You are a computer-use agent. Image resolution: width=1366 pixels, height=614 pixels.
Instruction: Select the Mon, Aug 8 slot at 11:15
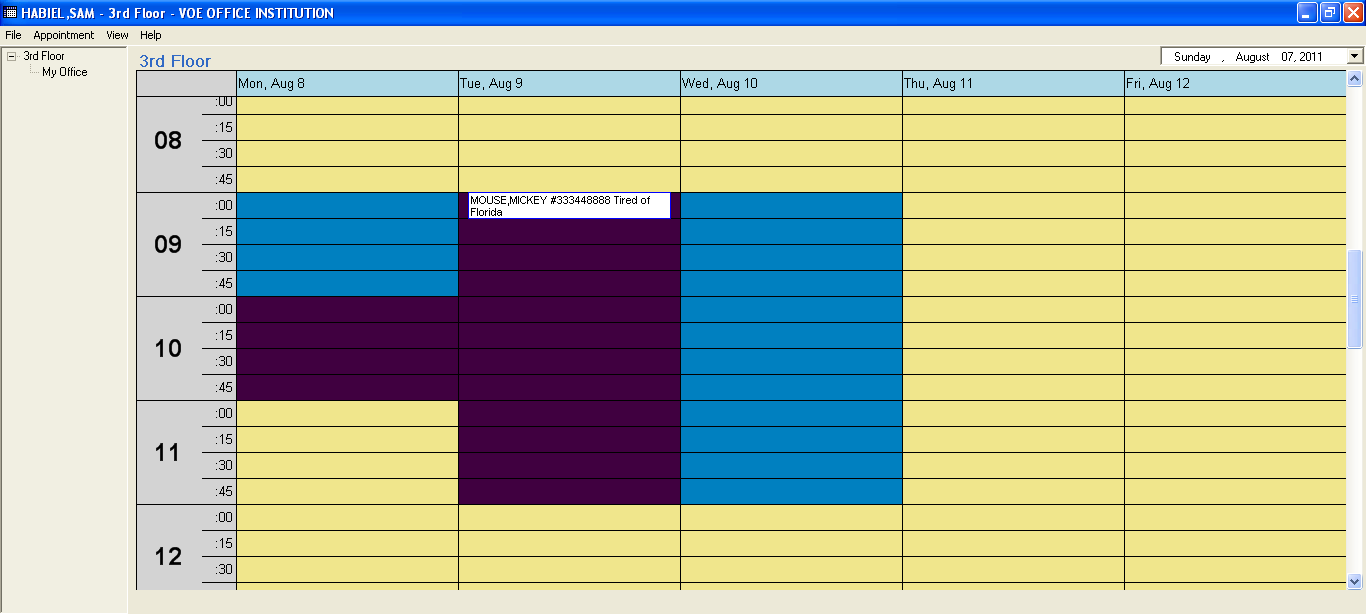click(347, 440)
